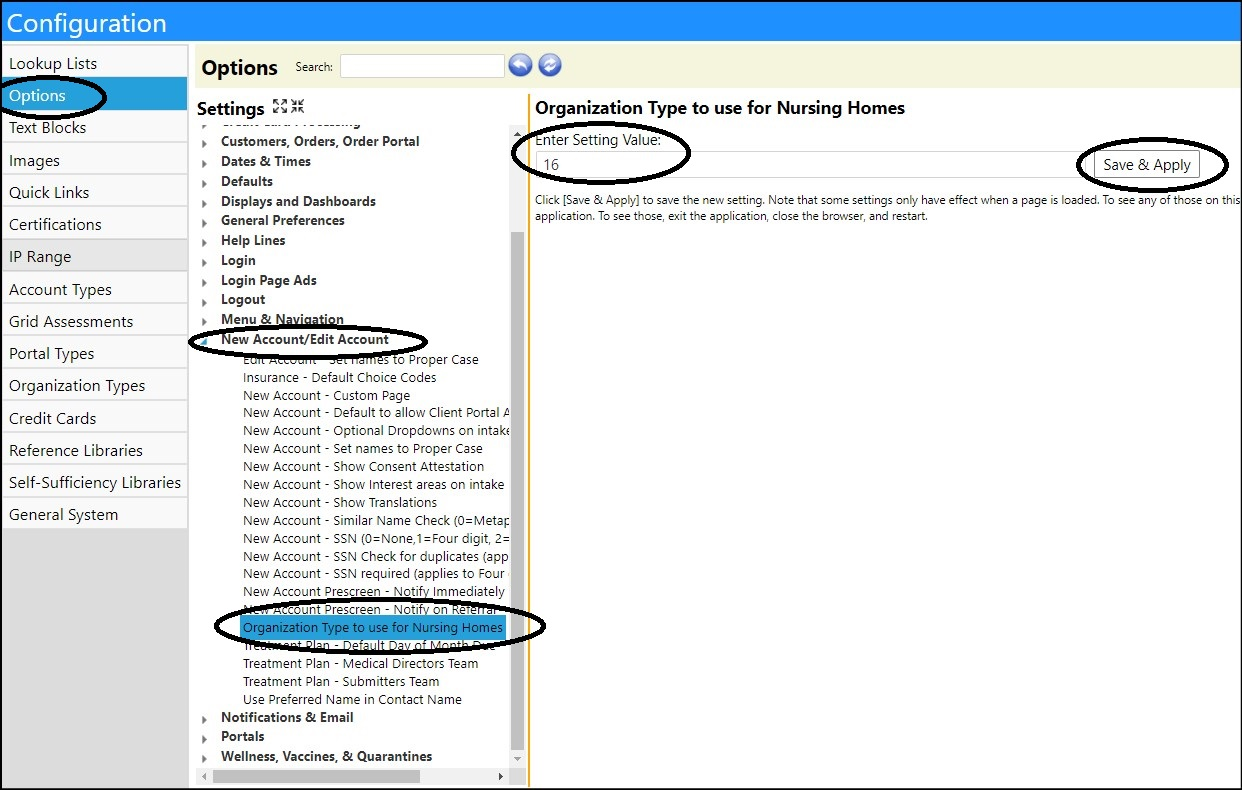
Task: Select New Account - SSN required setting
Action: (376, 573)
